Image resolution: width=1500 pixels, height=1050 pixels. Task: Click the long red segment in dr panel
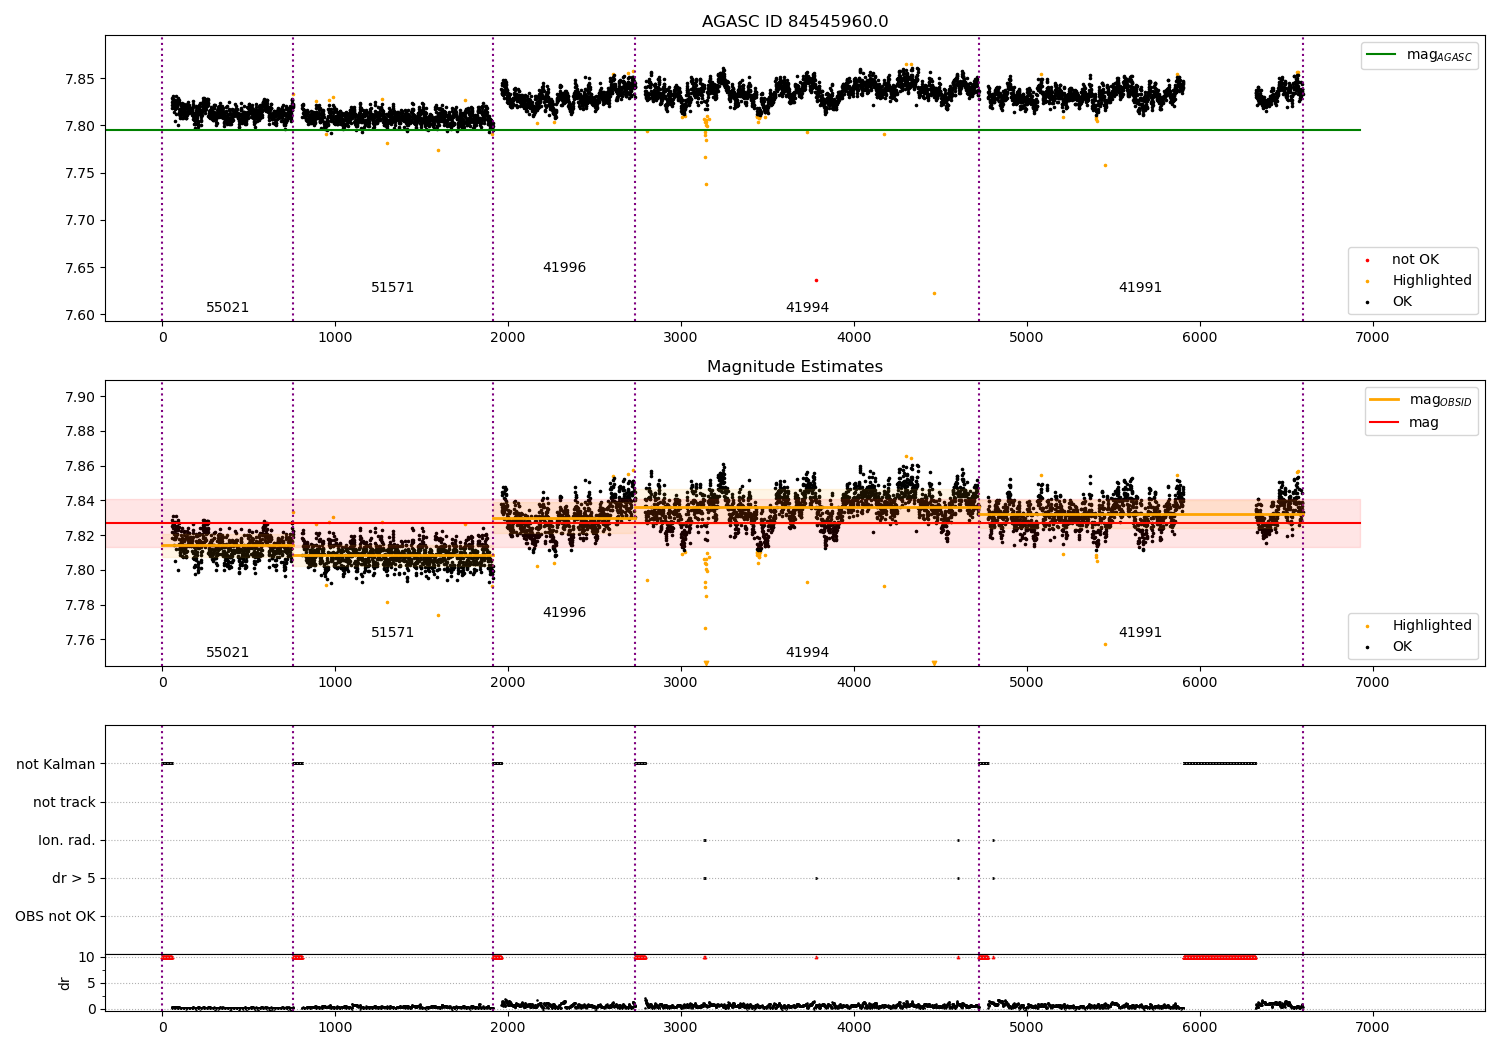point(1219,957)
